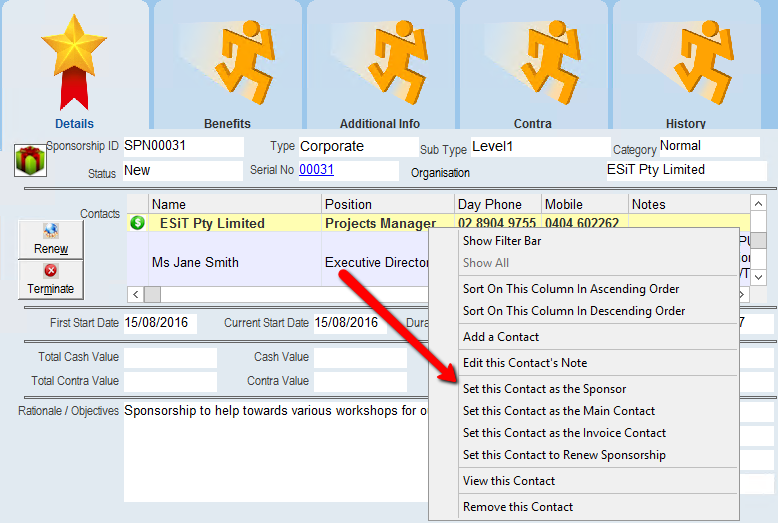Select Sort On This Column In Ascending Order
Viewport: 778px width, 523px height.
(570, 289)
